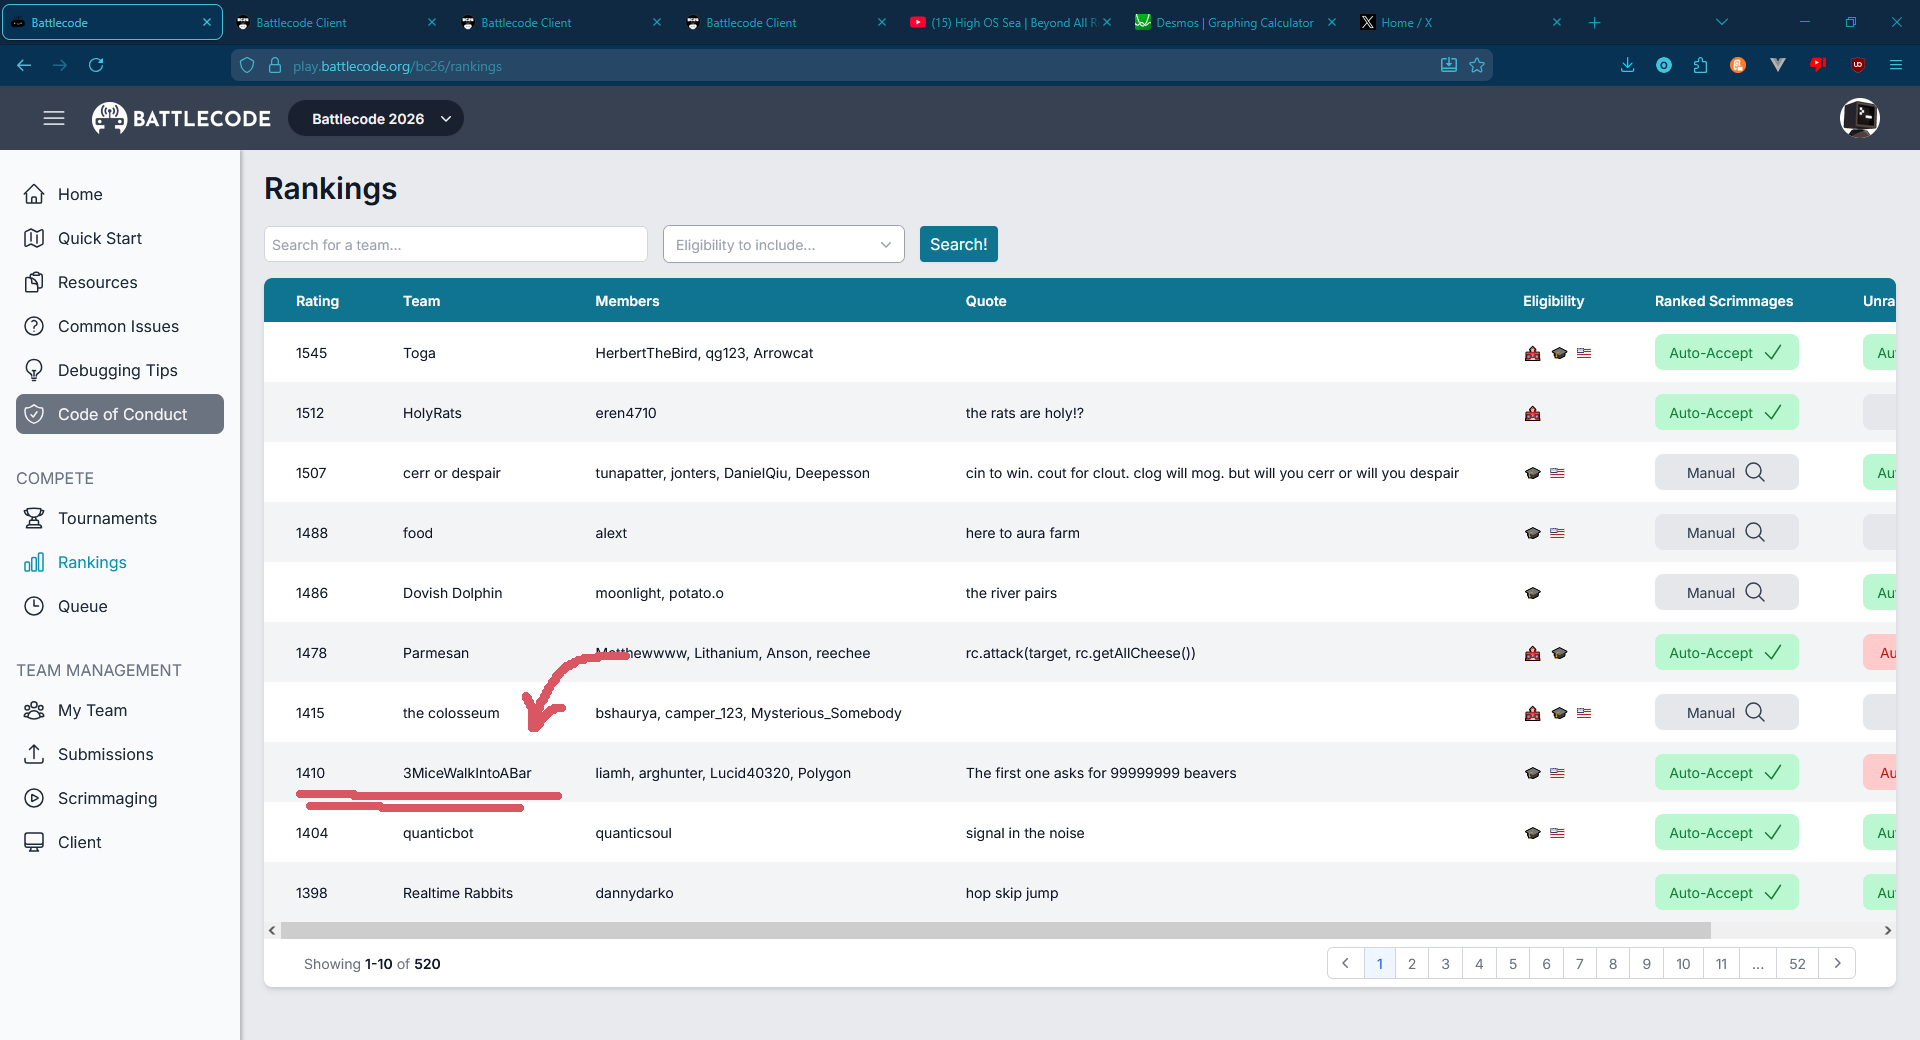The width and height of the screenshot is (1920, 1040).
Task: Toggle Auto-Accept for 3MiceWalkIntoABar ranked scrimmages
Action: point(1725,773)
